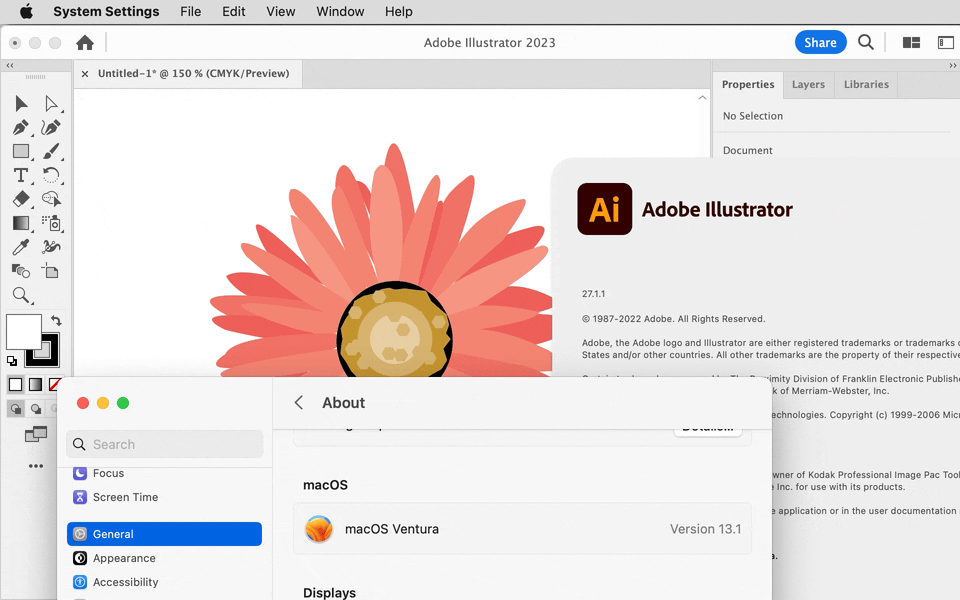Select the Type tool
The height and width of the screenshot is (600, 960).
[x=21, y=175]
